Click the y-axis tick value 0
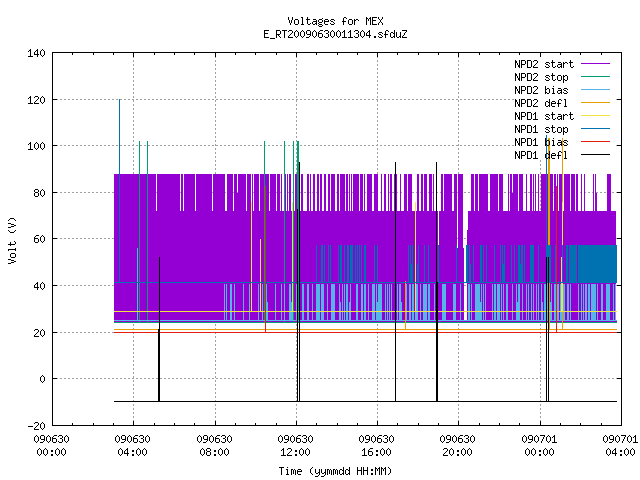640x480 pixels. (x=42, y=379)
